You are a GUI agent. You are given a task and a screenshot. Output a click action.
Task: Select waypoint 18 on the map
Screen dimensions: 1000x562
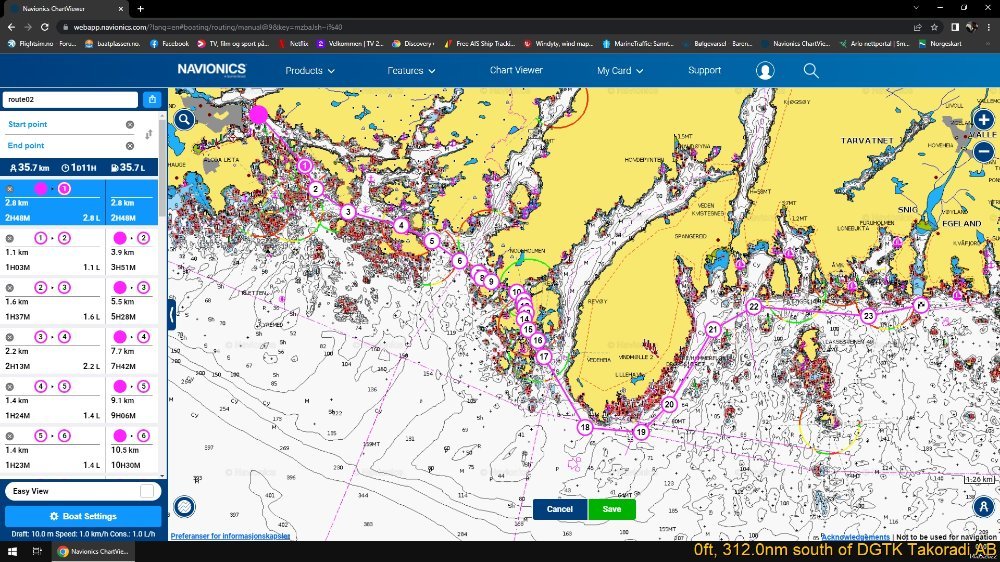(585, 427)
